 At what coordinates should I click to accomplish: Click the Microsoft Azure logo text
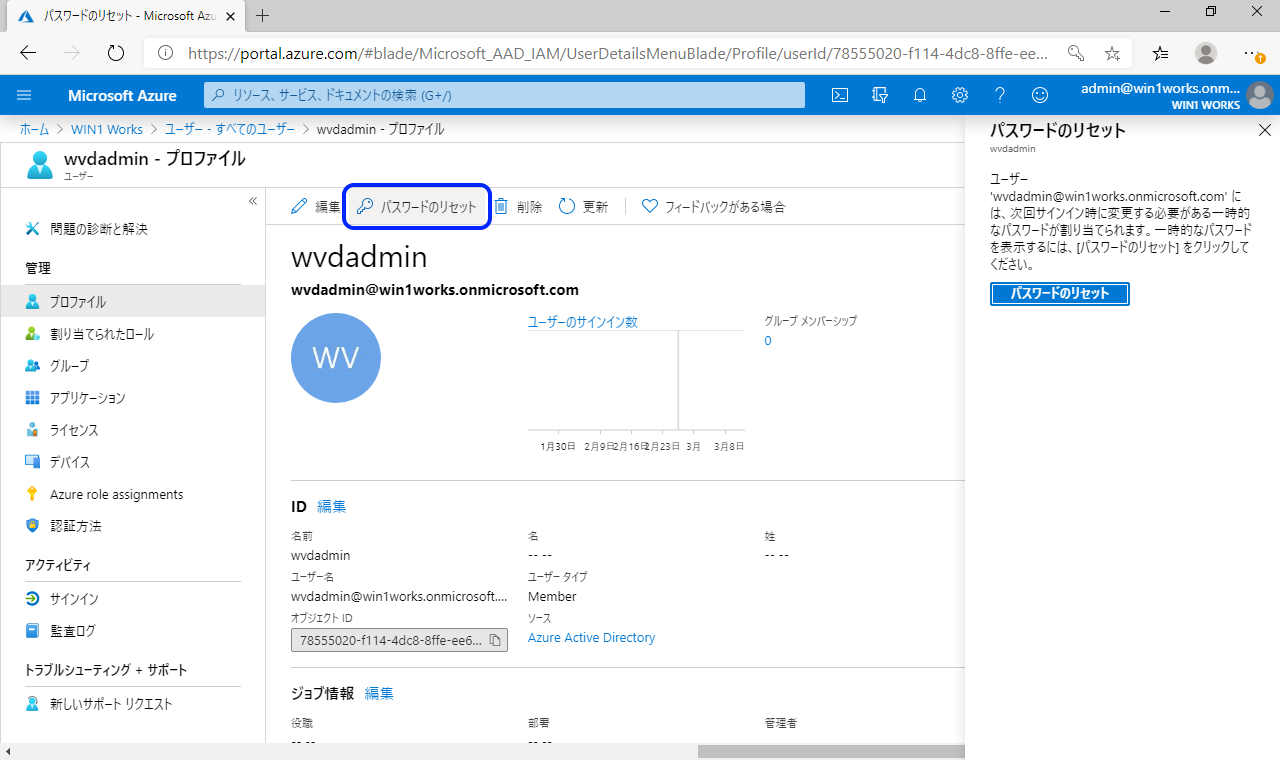click(x=122, y=95)
